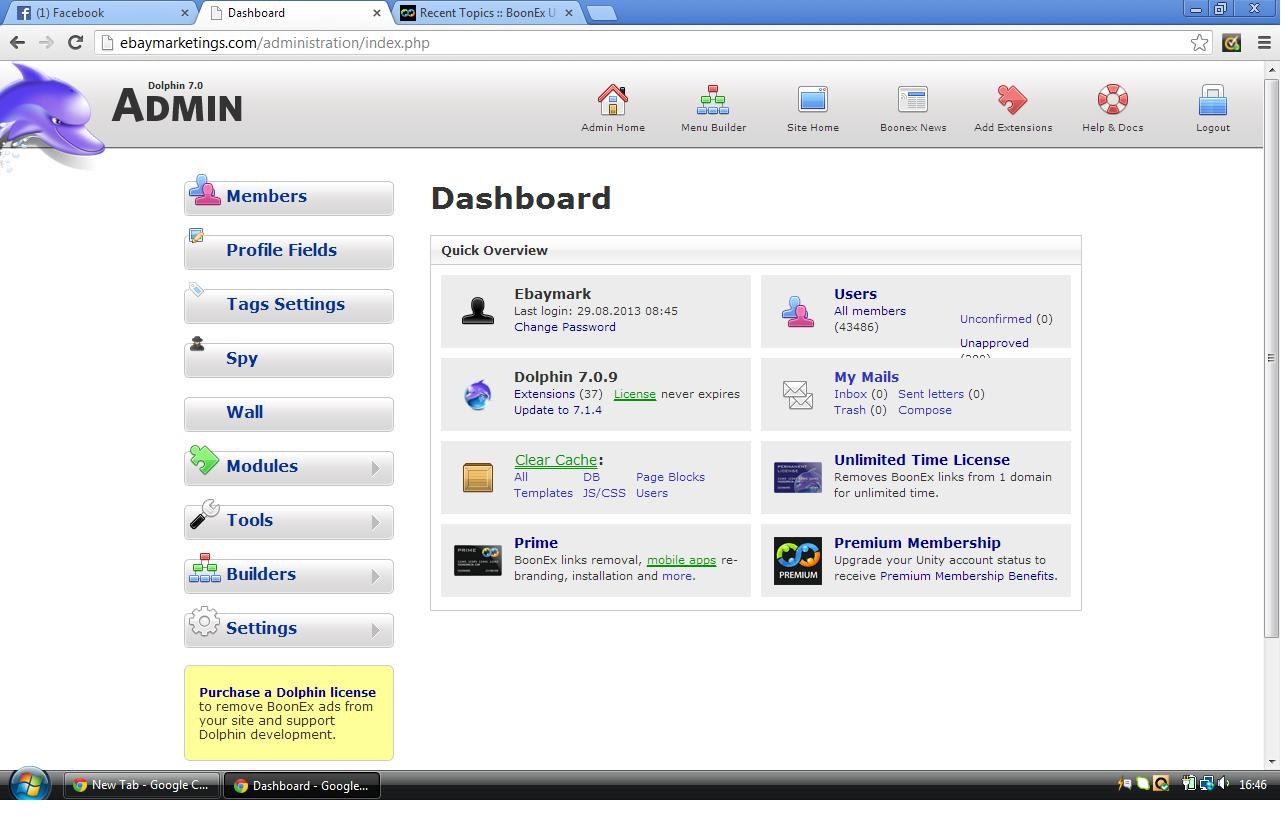Click the Admin Home house icon
Screen dimensions: 1281x816
coord(613,100)
